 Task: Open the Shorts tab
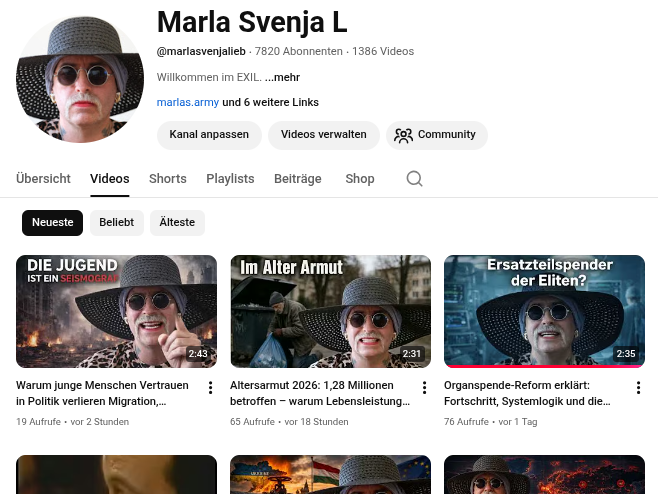[168, 179]
